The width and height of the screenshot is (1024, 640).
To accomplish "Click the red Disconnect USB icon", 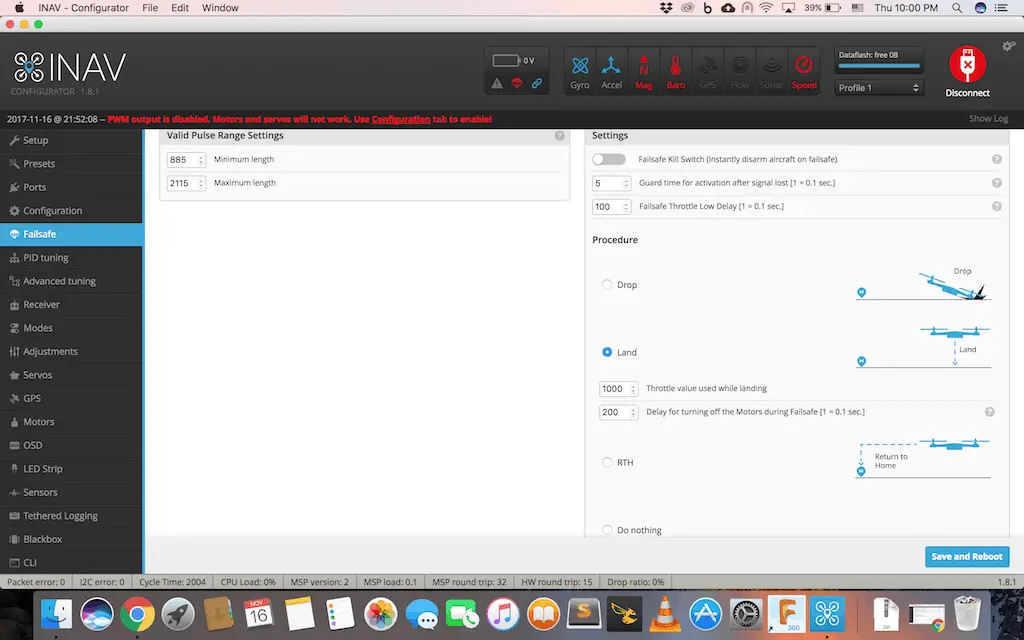I will coord(967,64).
